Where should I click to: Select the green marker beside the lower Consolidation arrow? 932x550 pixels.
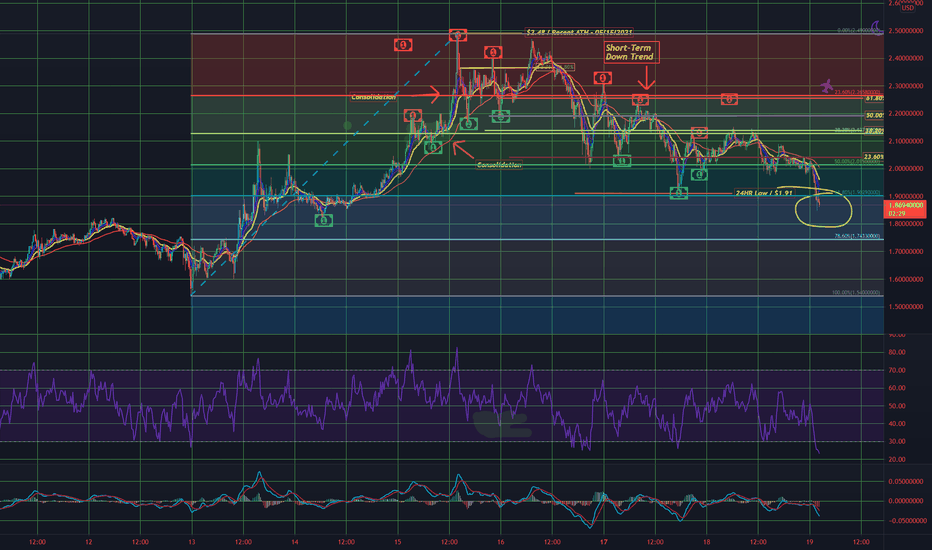coord(433,147)
